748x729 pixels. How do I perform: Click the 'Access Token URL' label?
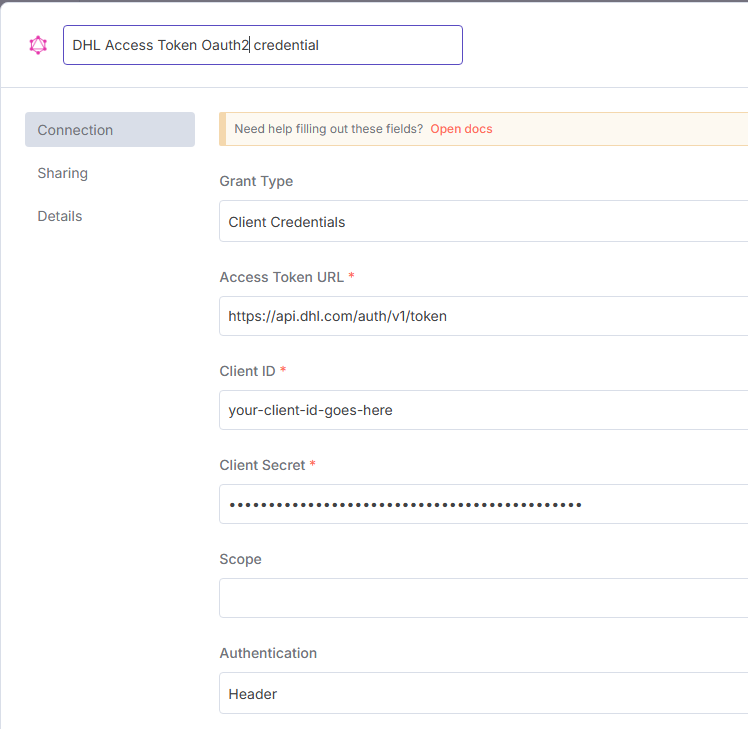(x=281, y=277)
